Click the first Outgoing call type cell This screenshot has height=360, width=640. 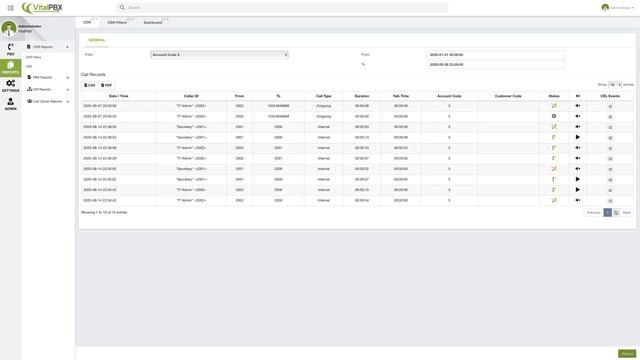click(x=324, y=106)
